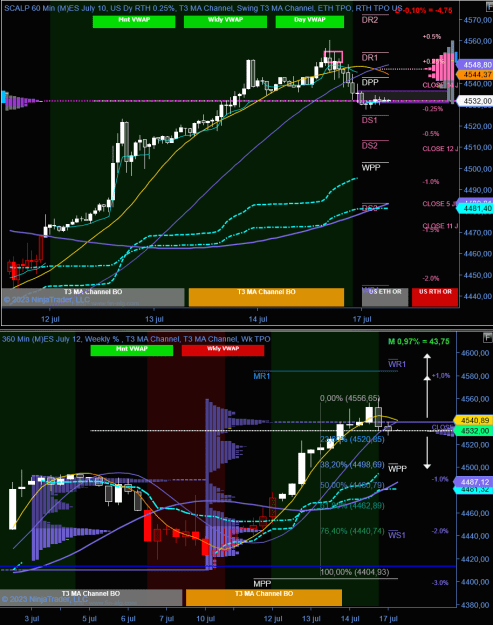Select the cyan 4481,40 price marker
This screenshot has width=493, height=625.
click(475, 208)
